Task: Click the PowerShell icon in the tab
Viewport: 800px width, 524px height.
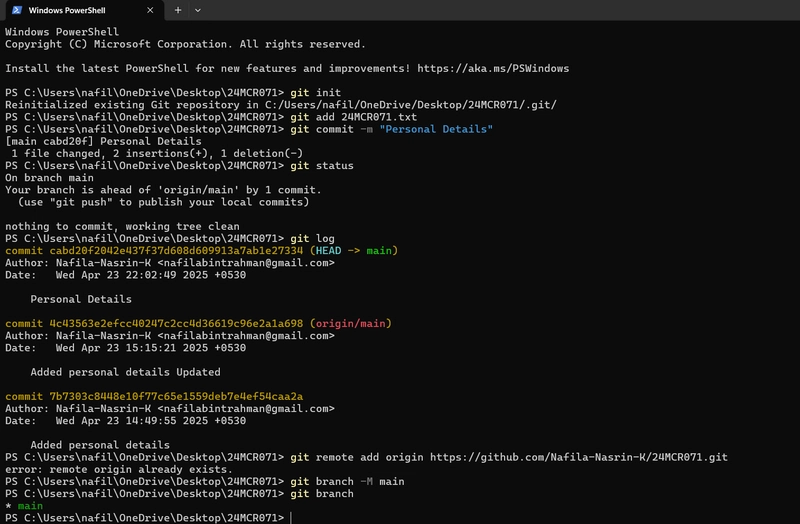Action: click(17, 10)
